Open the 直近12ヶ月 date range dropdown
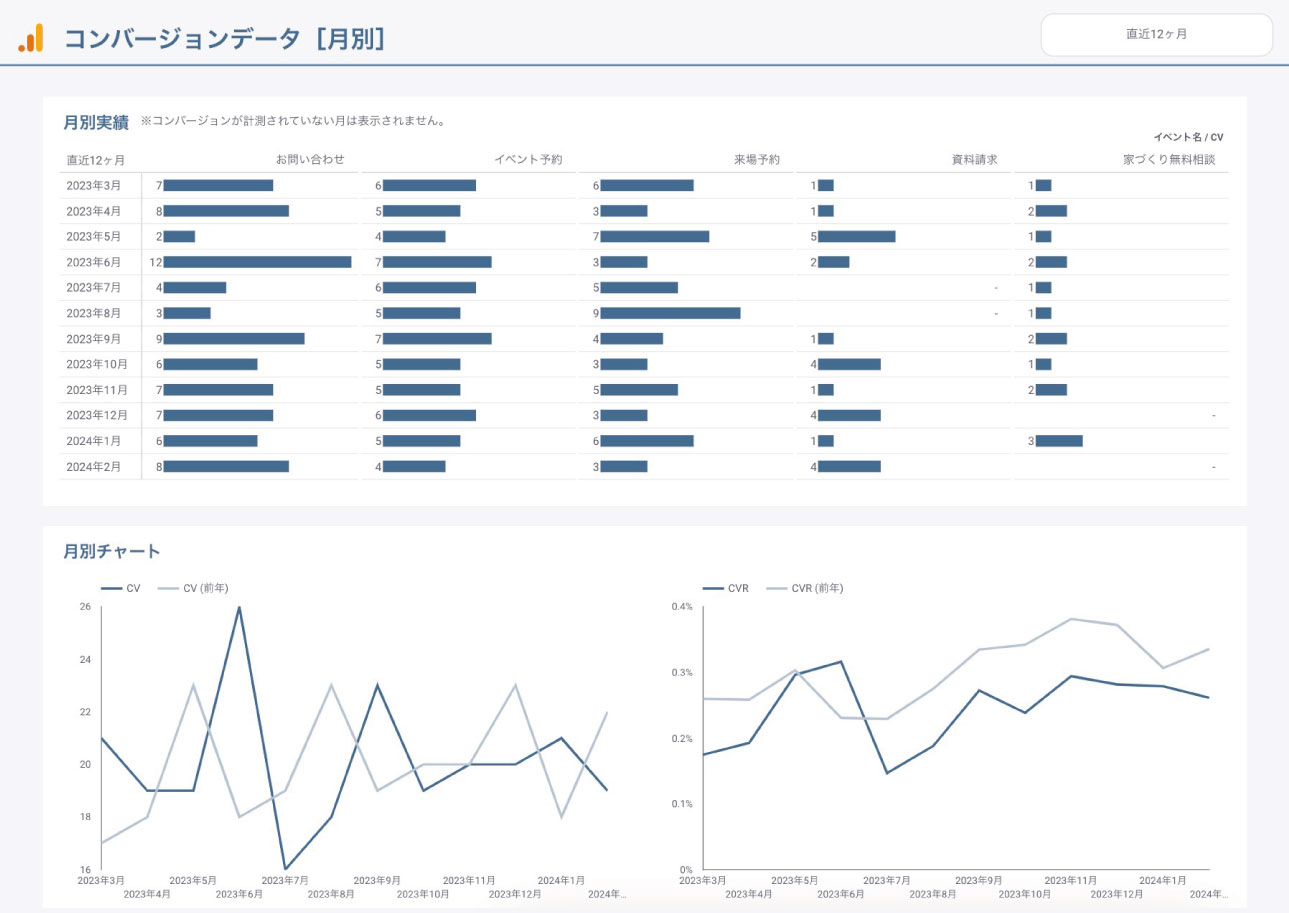The height and width of the screenshot is (913, 1289). (x=1156, y=35)
